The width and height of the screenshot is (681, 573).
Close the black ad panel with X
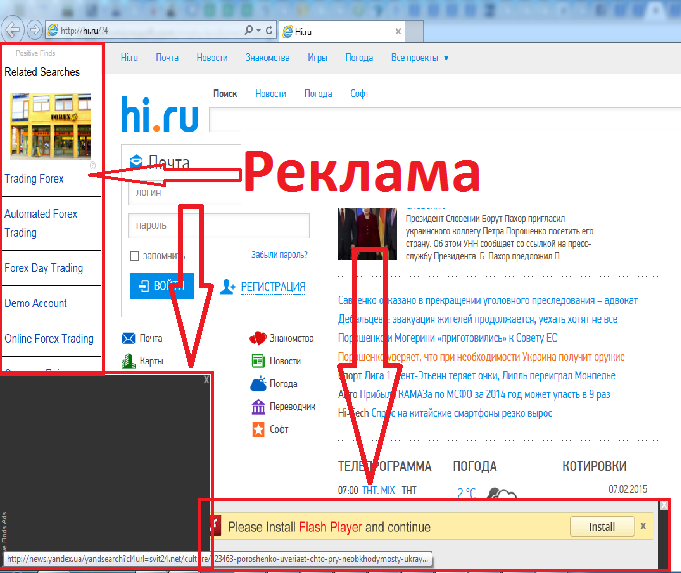tap(206, 380)
